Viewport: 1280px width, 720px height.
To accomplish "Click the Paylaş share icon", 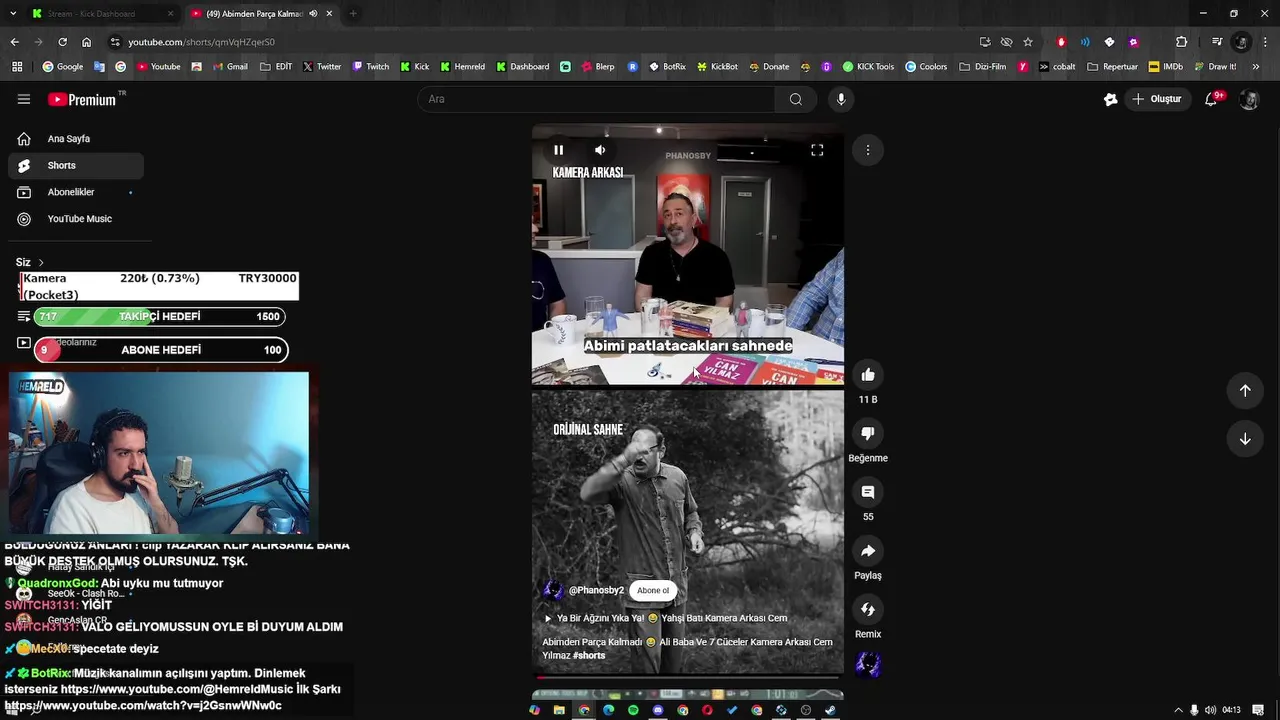I will tap(868, 551).
